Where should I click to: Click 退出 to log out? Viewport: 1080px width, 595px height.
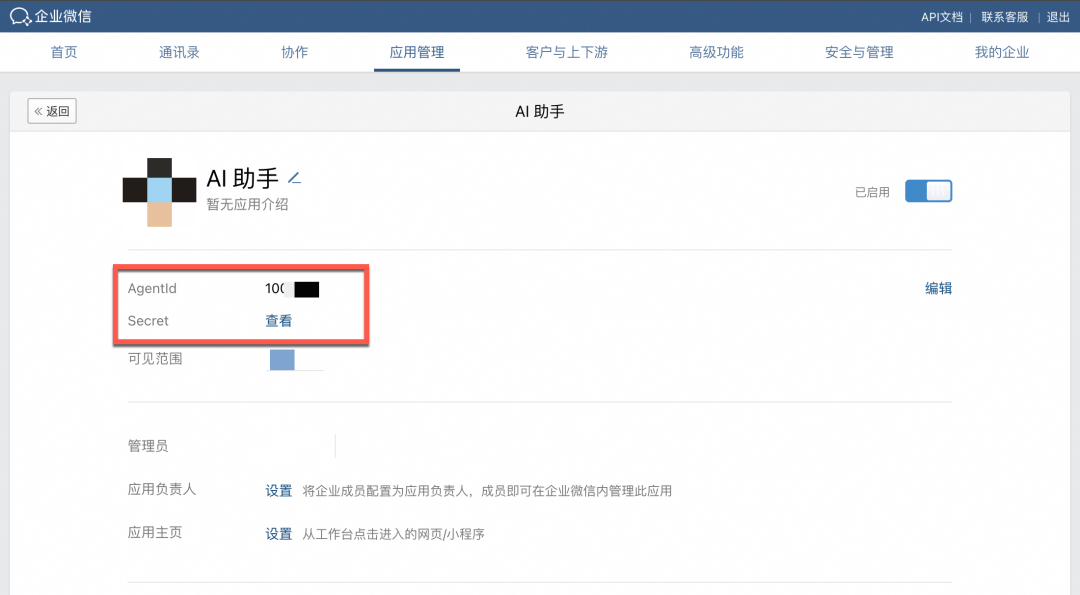1058,17
